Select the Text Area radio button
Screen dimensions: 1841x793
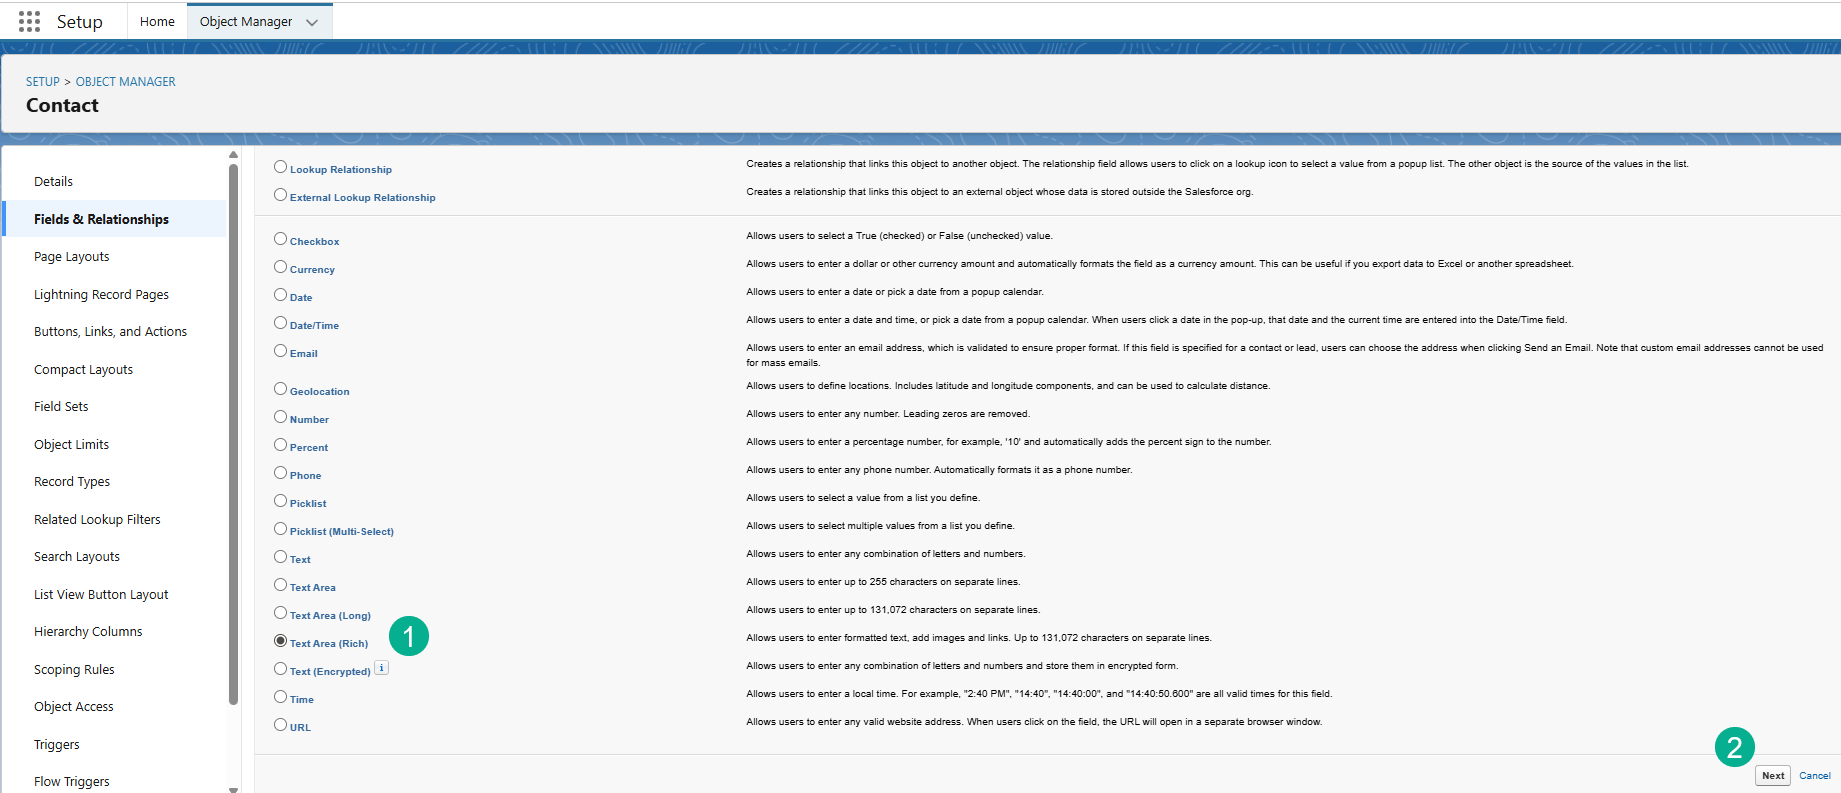[280, 585]
